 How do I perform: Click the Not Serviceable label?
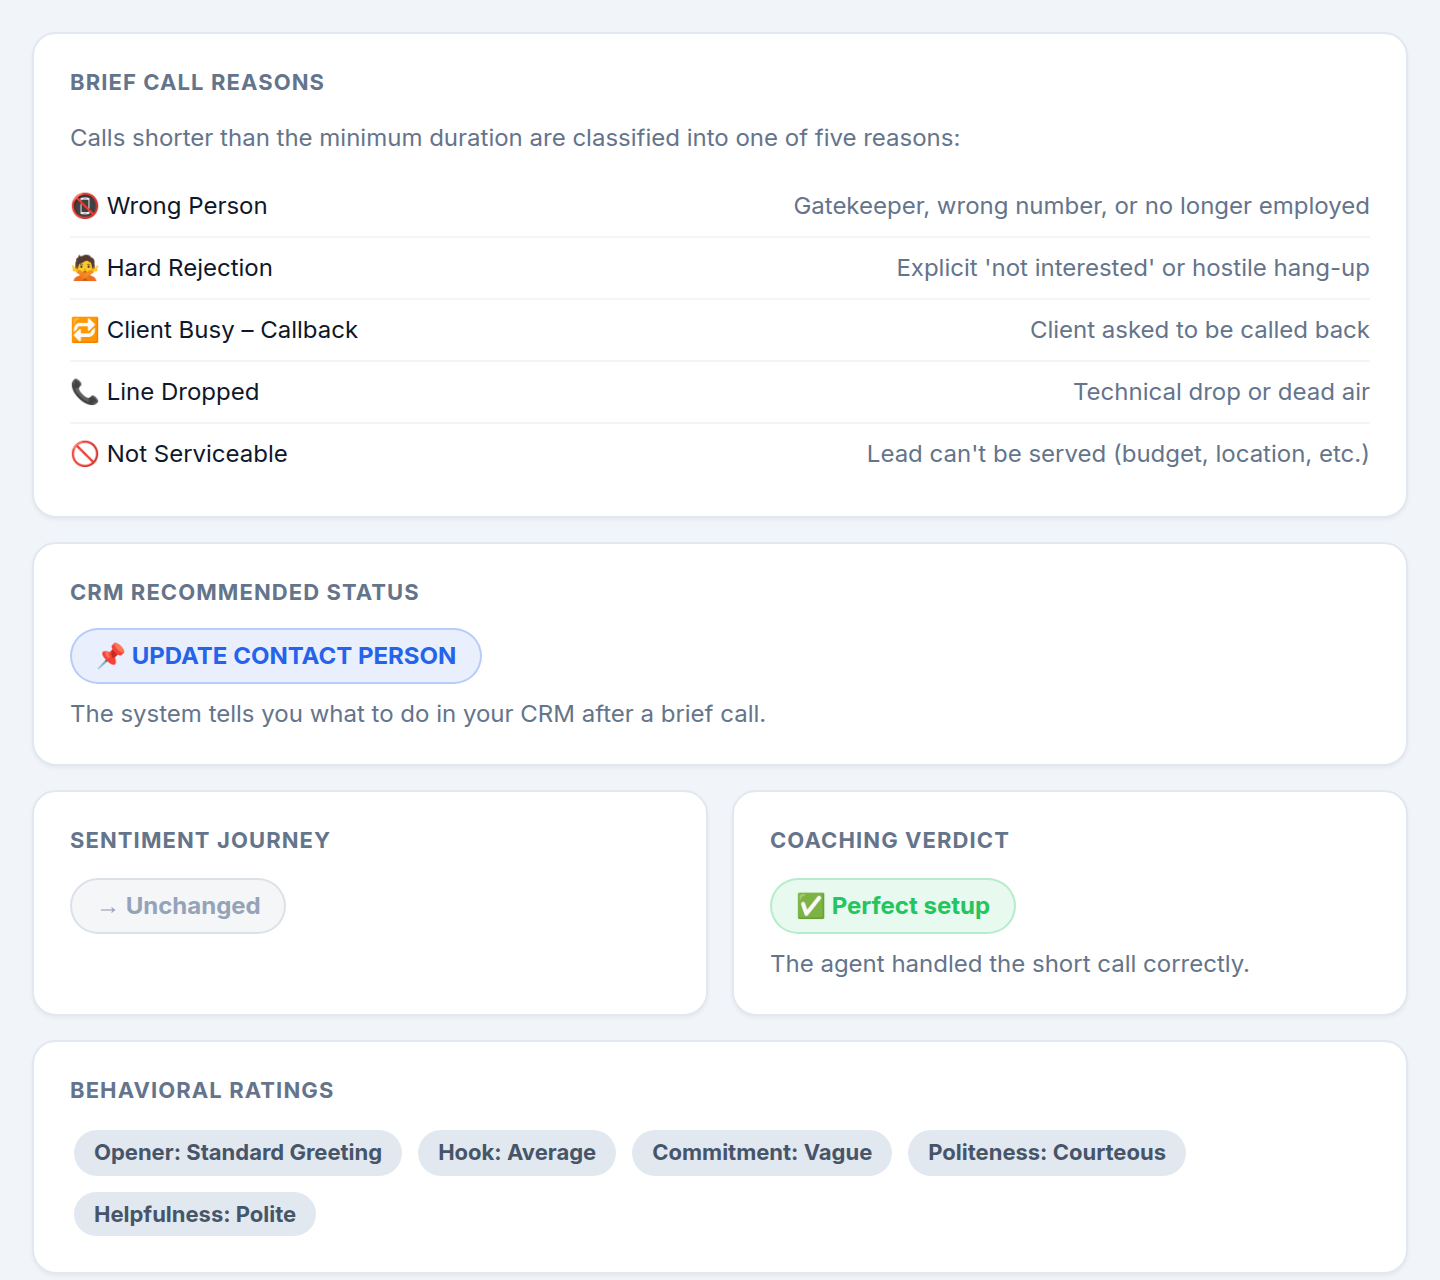(x=197, y=454)
